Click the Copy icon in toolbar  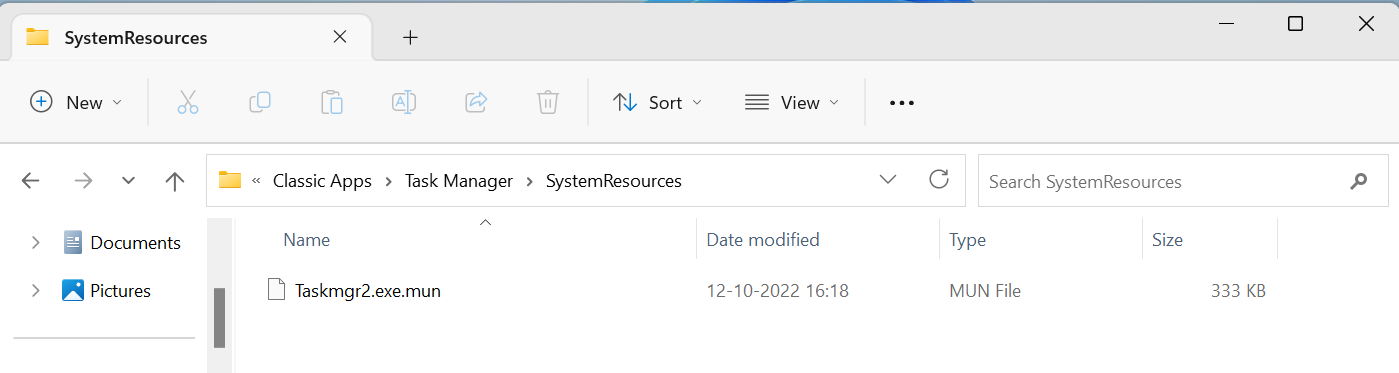pyautogui.click(x=260, y=102)
